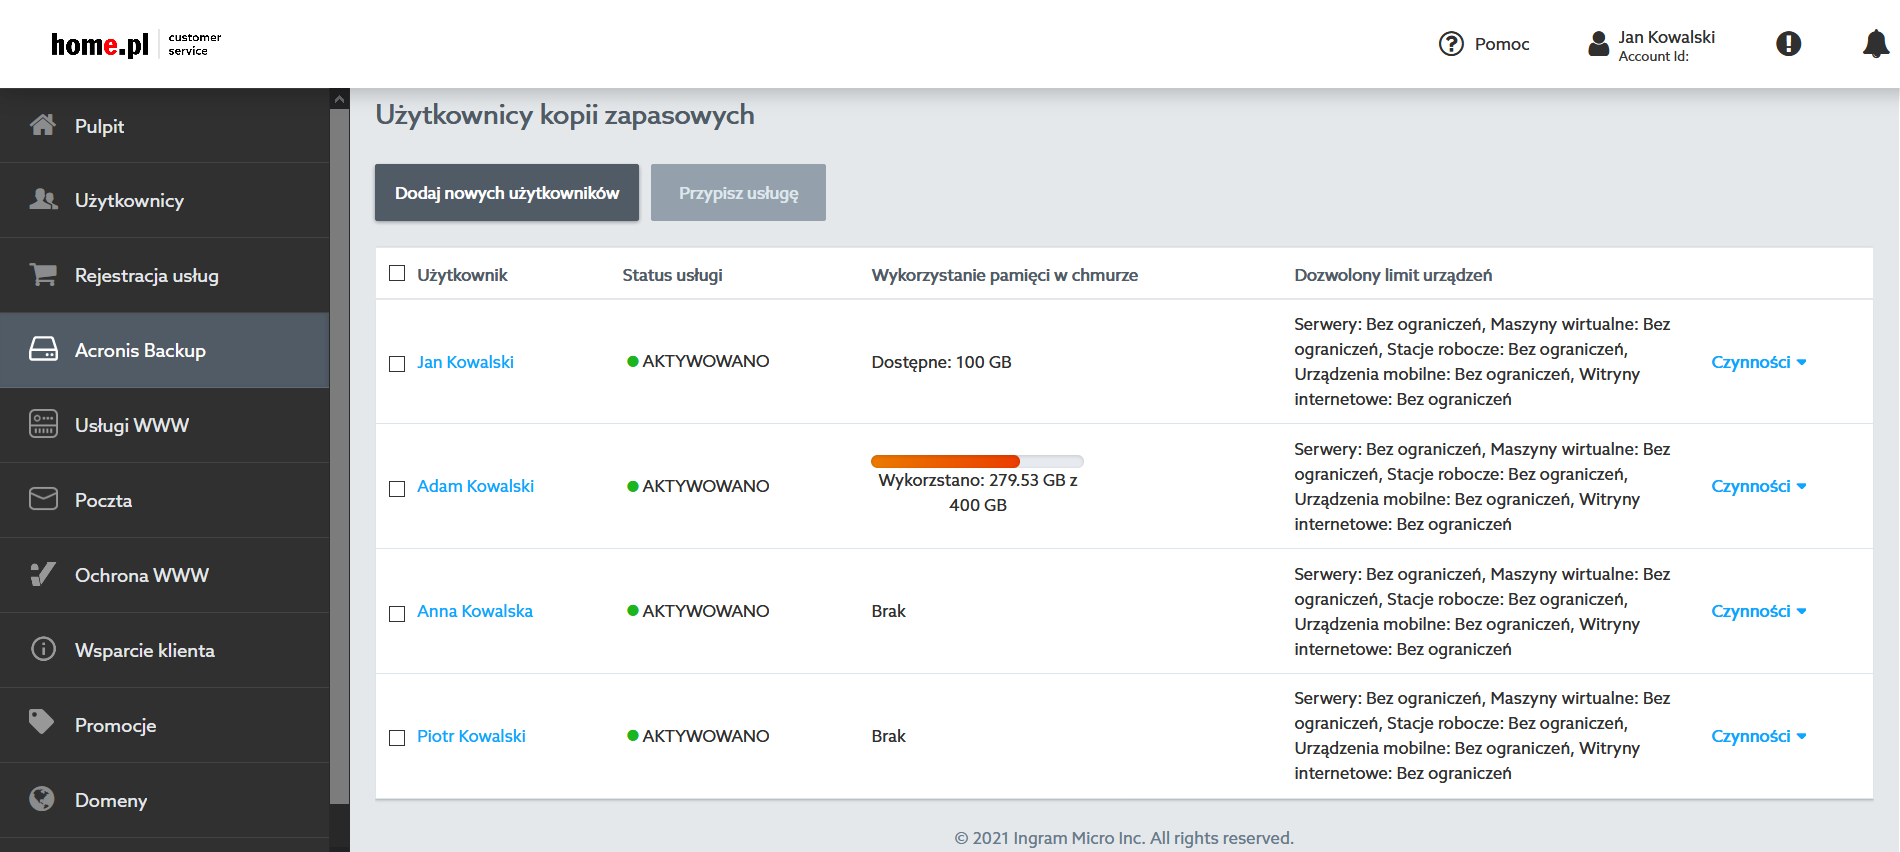The image size is (1900, 852).
Task: Expand Czynności dropdown for Anna Kowalska
Action: coord(1759,611)
